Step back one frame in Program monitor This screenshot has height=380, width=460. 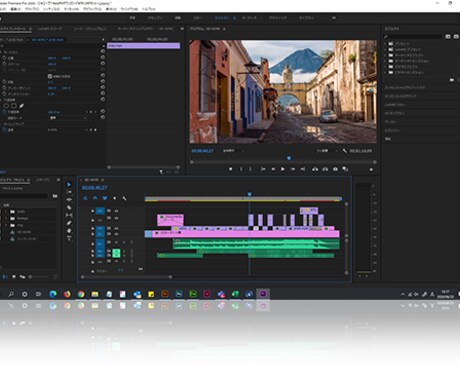coord(273,169)
